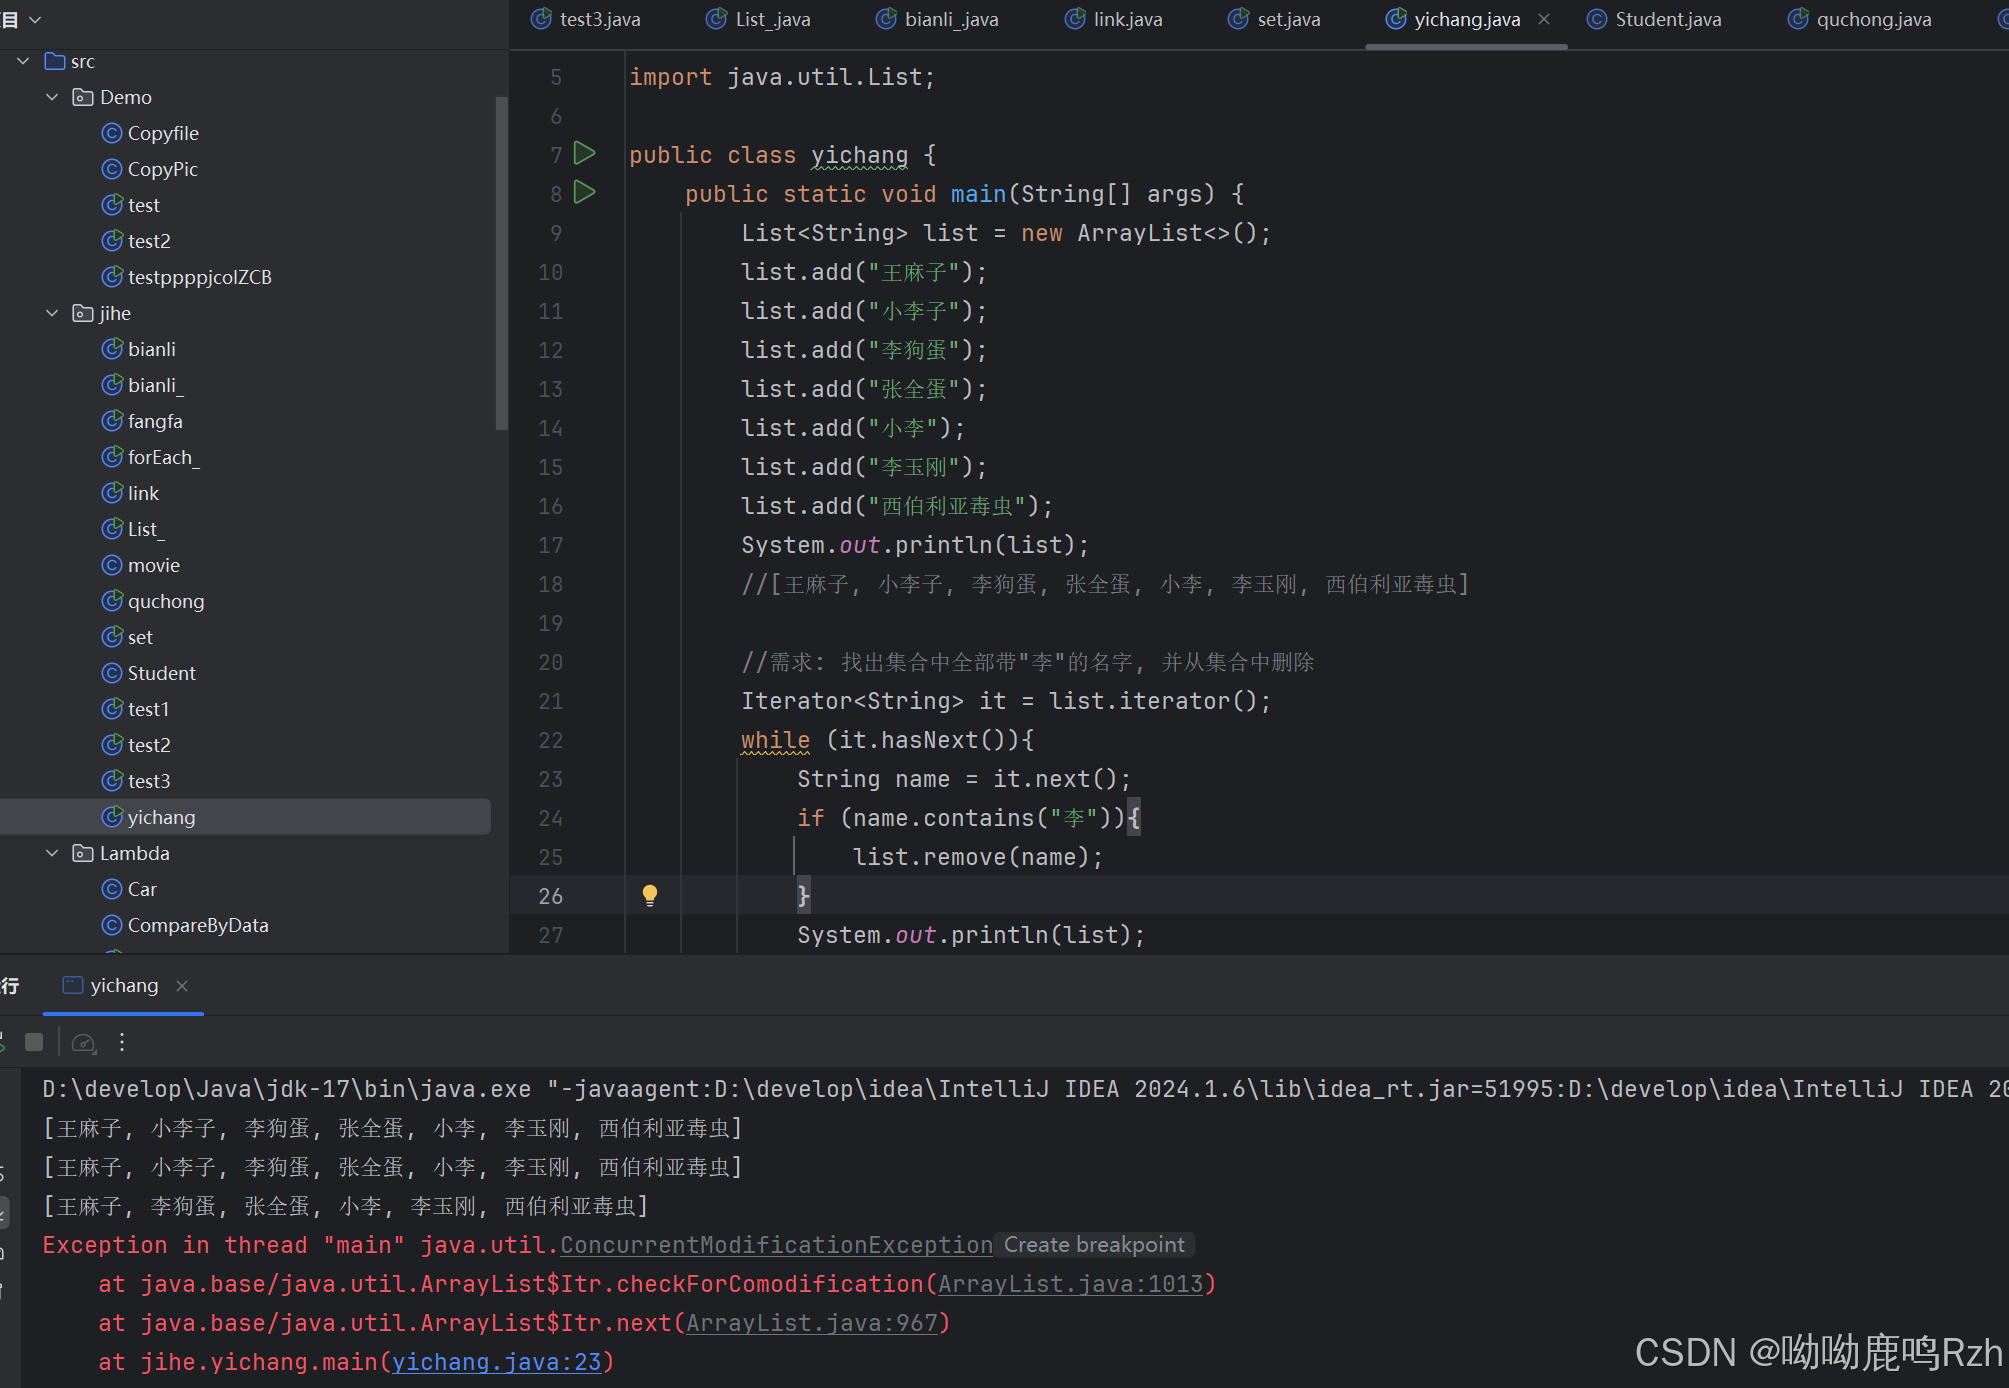Screen dimensions: 2009x1388
Task: Click the run gutter icon beside main method
Action: point(585,192)
